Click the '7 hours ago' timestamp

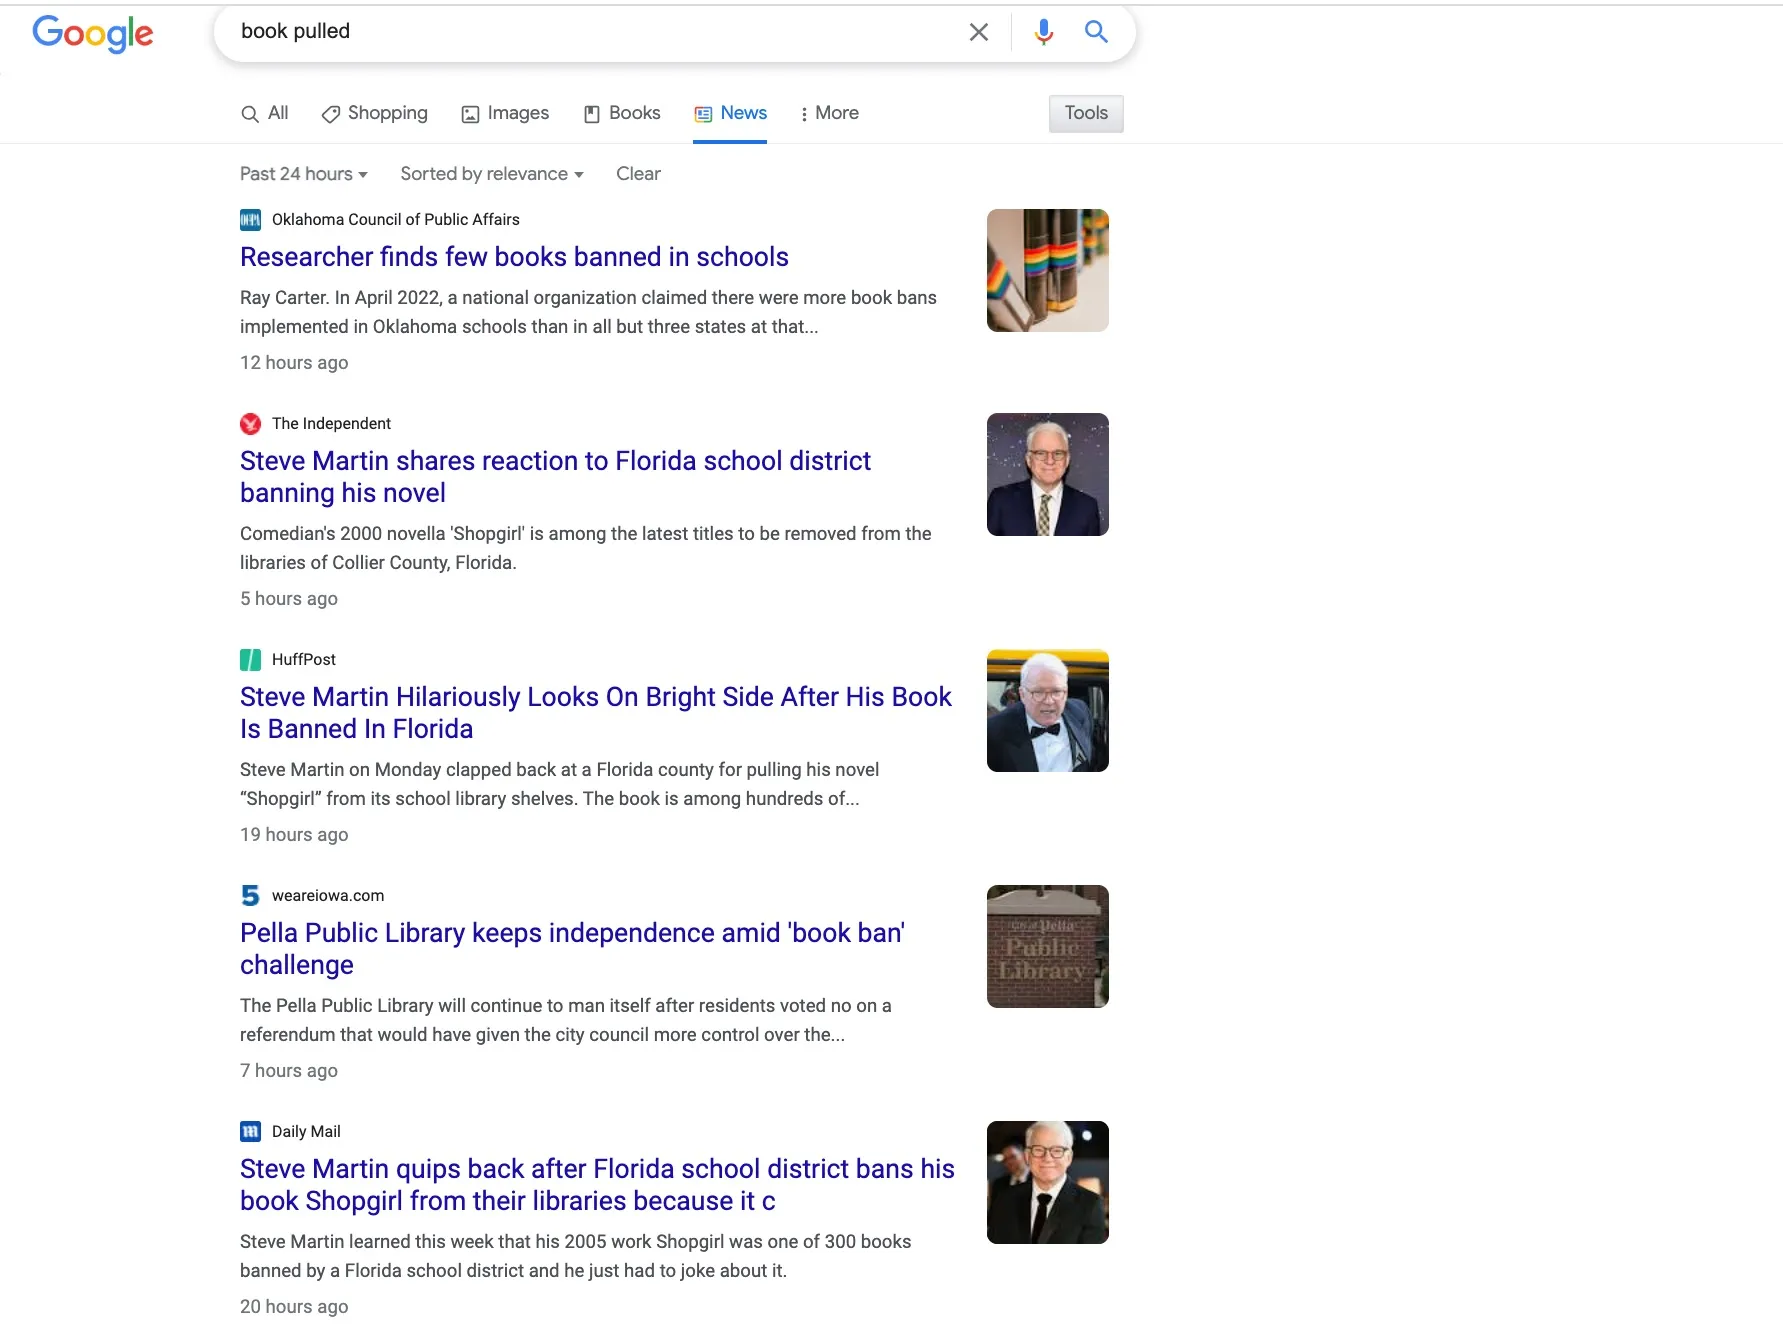289,1070
